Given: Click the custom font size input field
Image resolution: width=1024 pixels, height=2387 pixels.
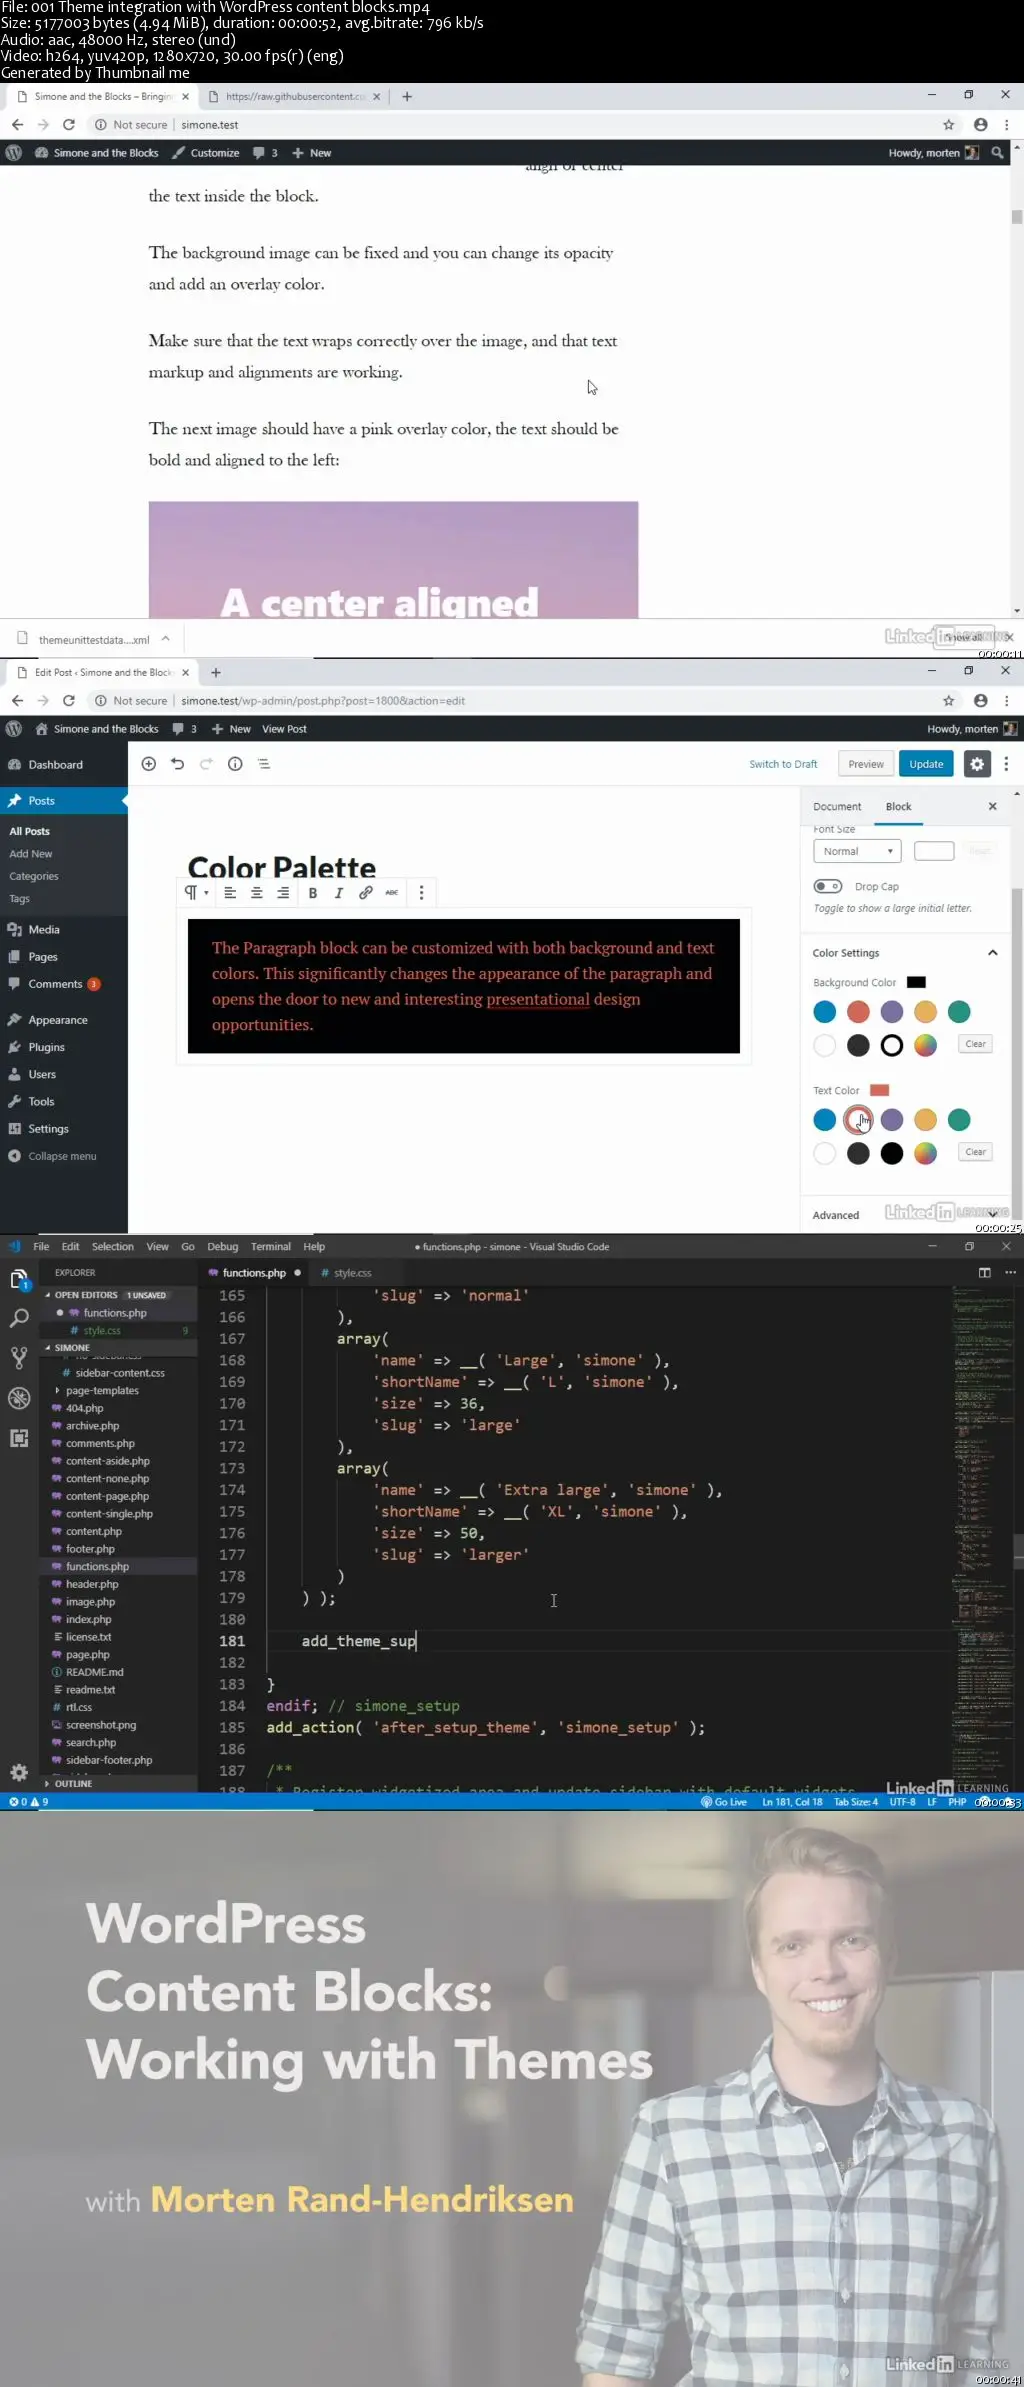Looking at the screenshot, I should tap(934, 851).
